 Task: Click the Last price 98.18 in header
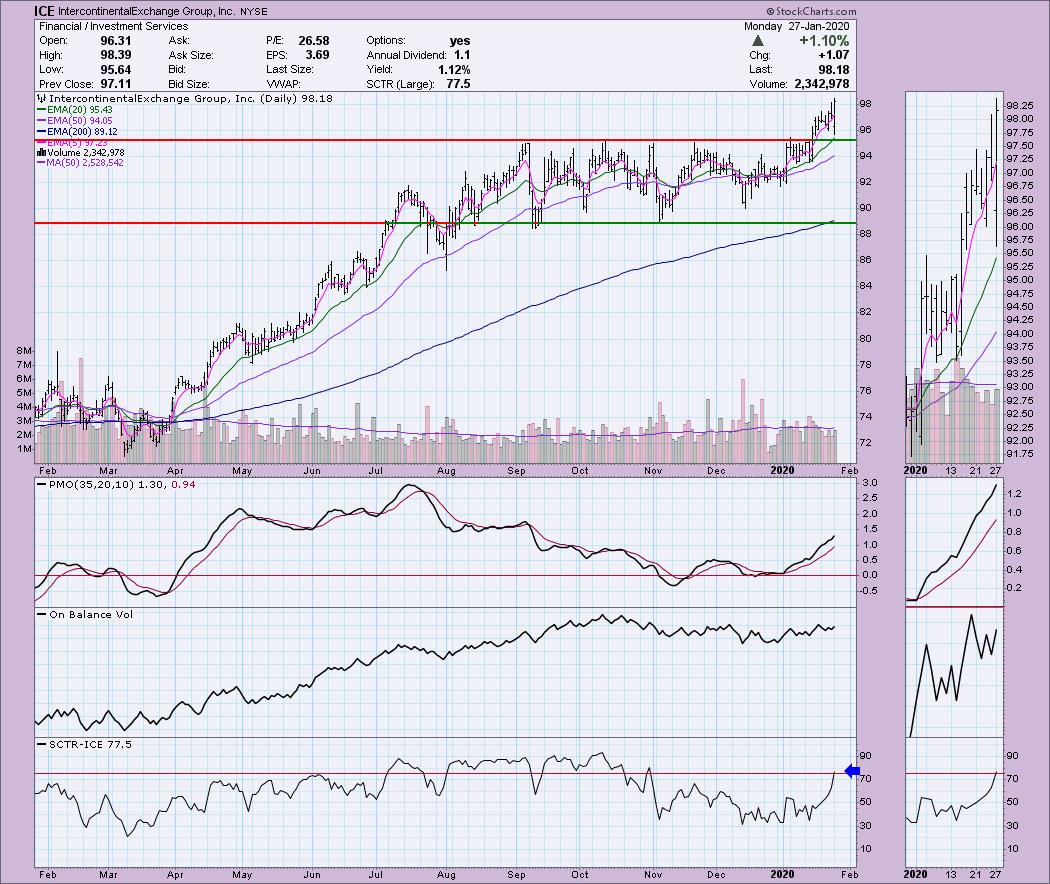[834, 70]
